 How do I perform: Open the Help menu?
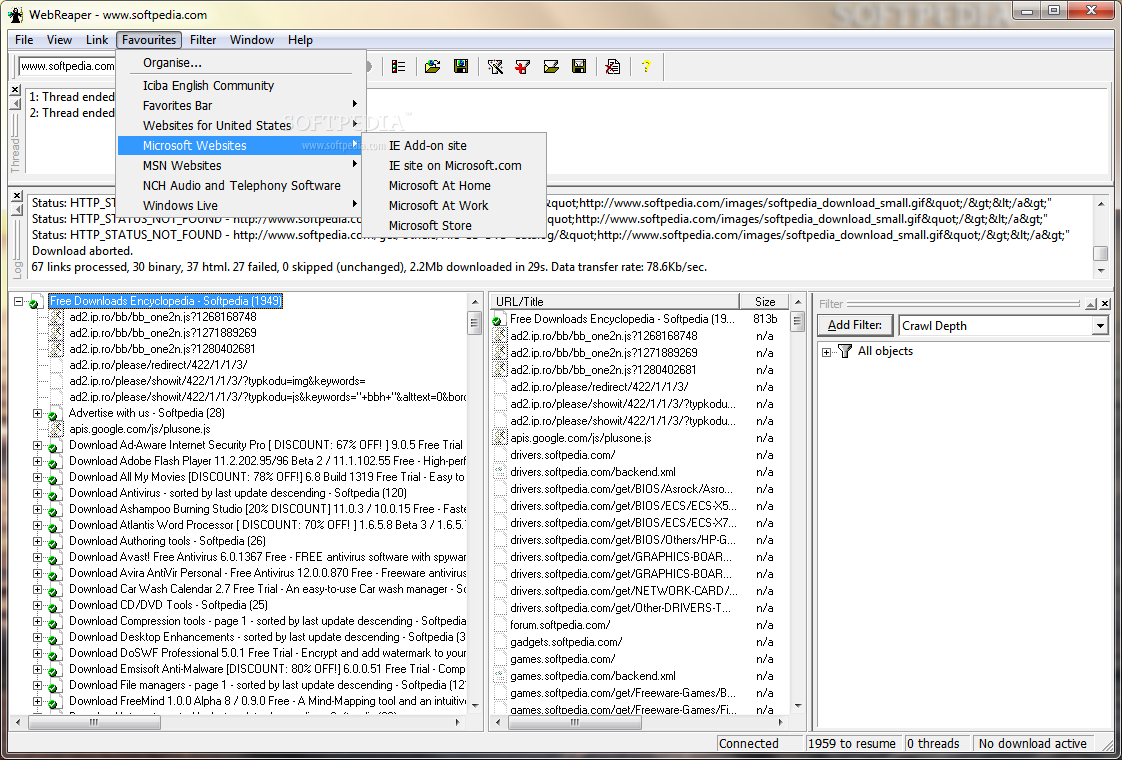click(301, 40)
